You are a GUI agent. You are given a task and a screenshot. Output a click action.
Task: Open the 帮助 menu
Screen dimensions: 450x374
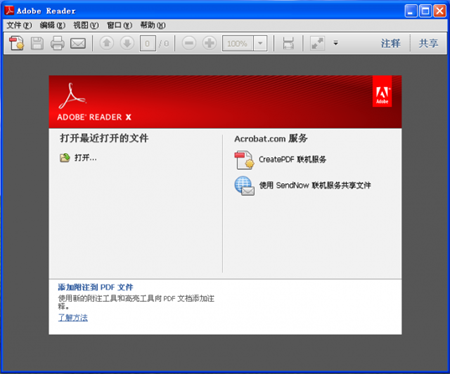coord(153,25)
